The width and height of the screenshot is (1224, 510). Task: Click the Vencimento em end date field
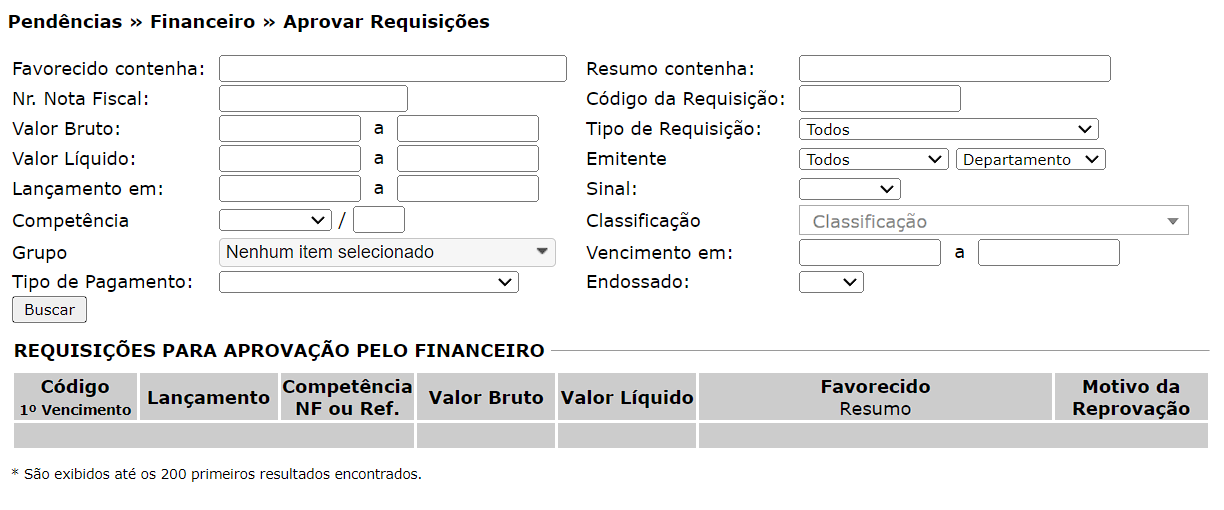tap(1048, 252)
